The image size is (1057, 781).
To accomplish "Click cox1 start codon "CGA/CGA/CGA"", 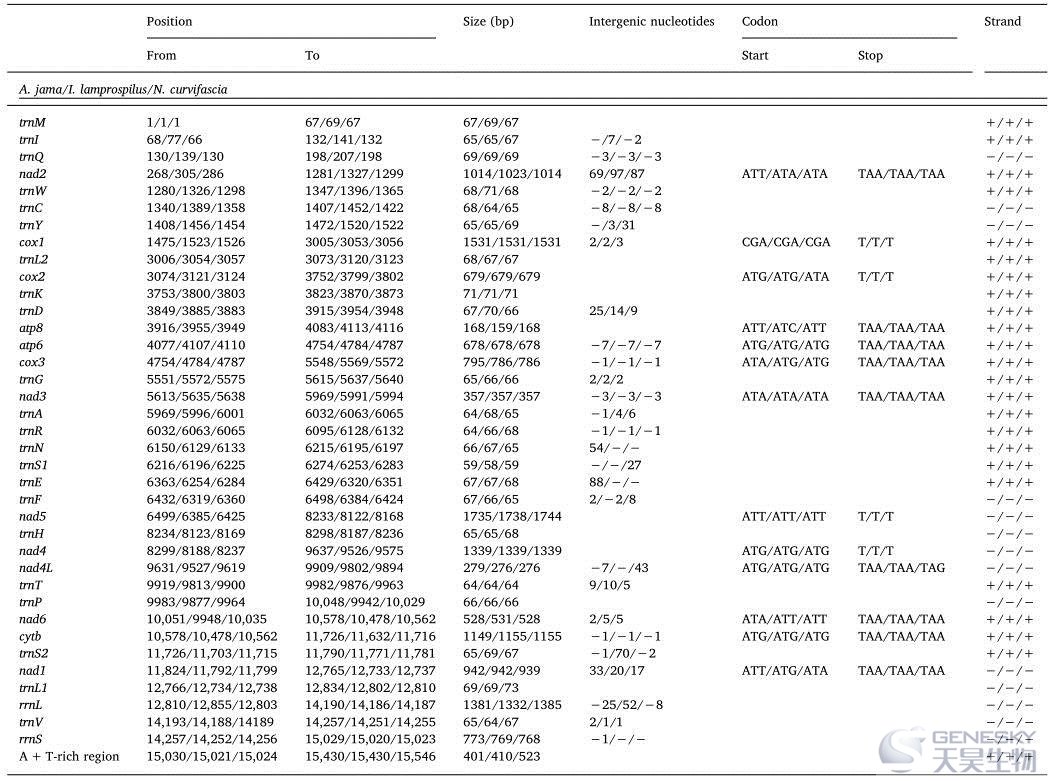I will (x=786, y=243).
